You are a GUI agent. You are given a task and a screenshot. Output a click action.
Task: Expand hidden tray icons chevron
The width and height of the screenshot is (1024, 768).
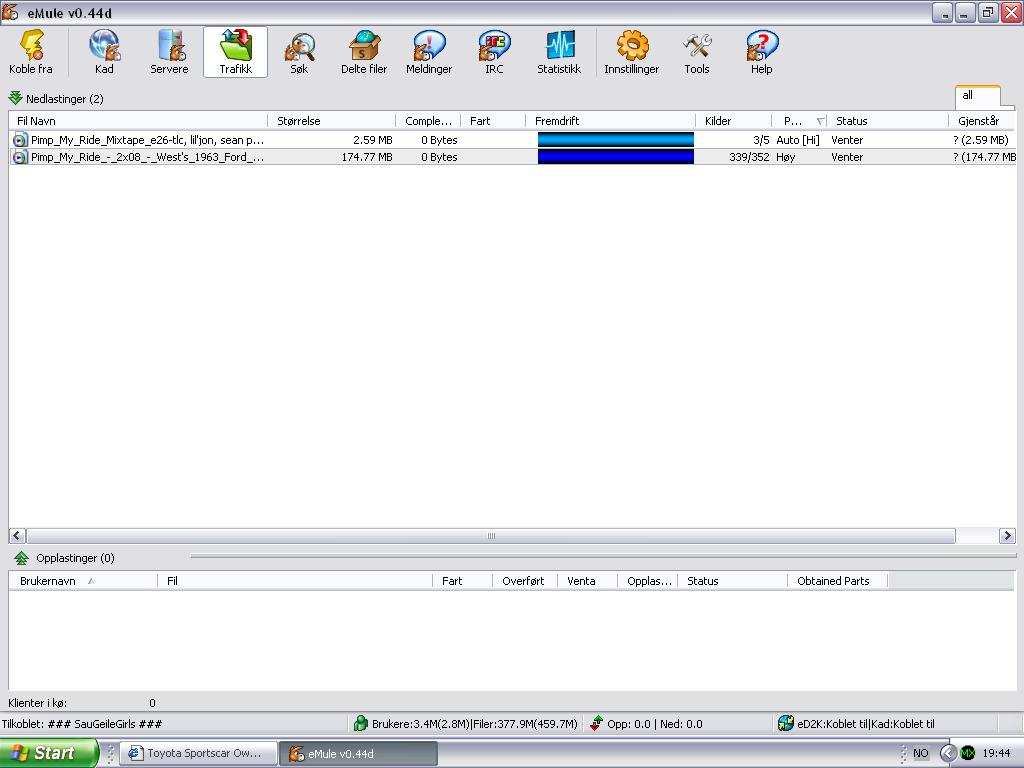[948, 754]
